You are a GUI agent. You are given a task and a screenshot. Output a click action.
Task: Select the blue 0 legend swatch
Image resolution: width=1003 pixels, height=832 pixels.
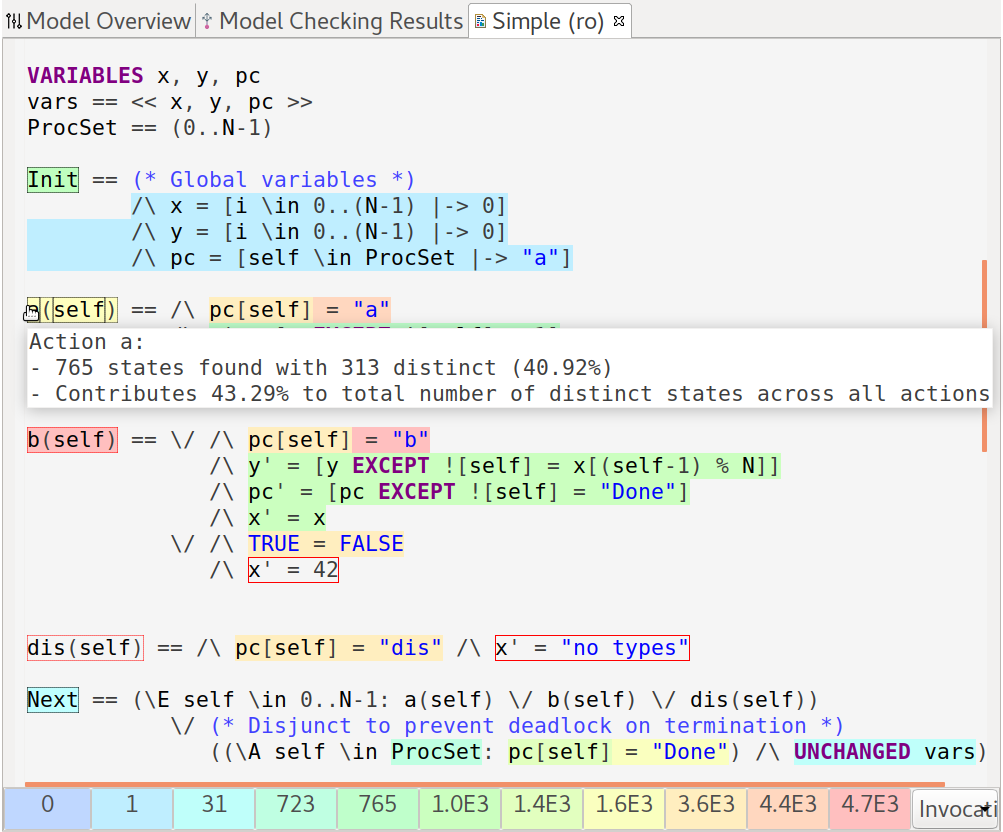pyautogui.click(x=46, y=805)
